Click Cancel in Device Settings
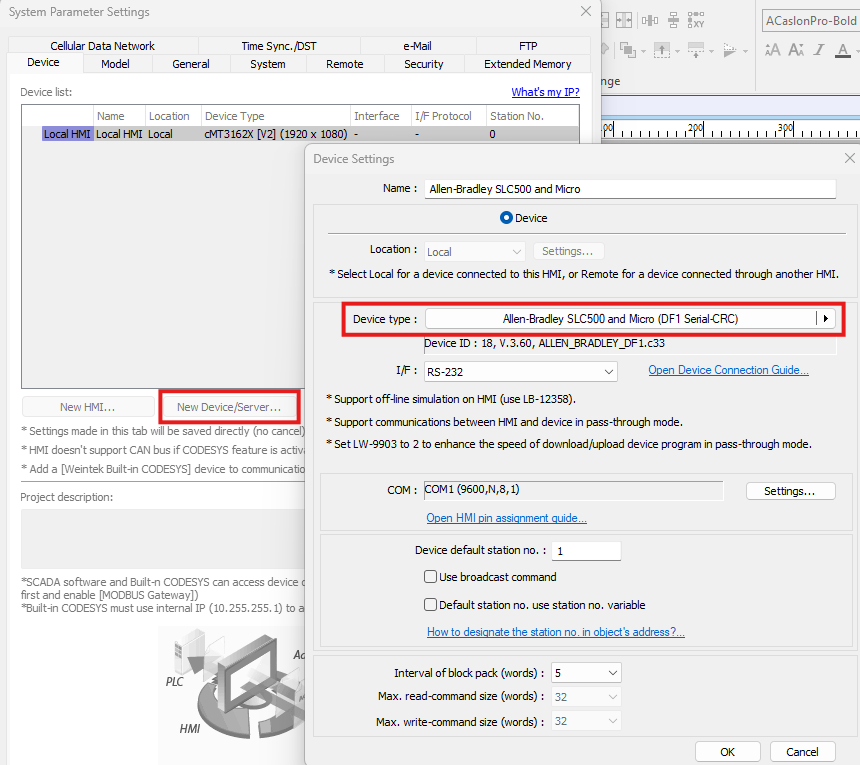The width and height of the screenshot is (860, 765). (x=802, y=752)
